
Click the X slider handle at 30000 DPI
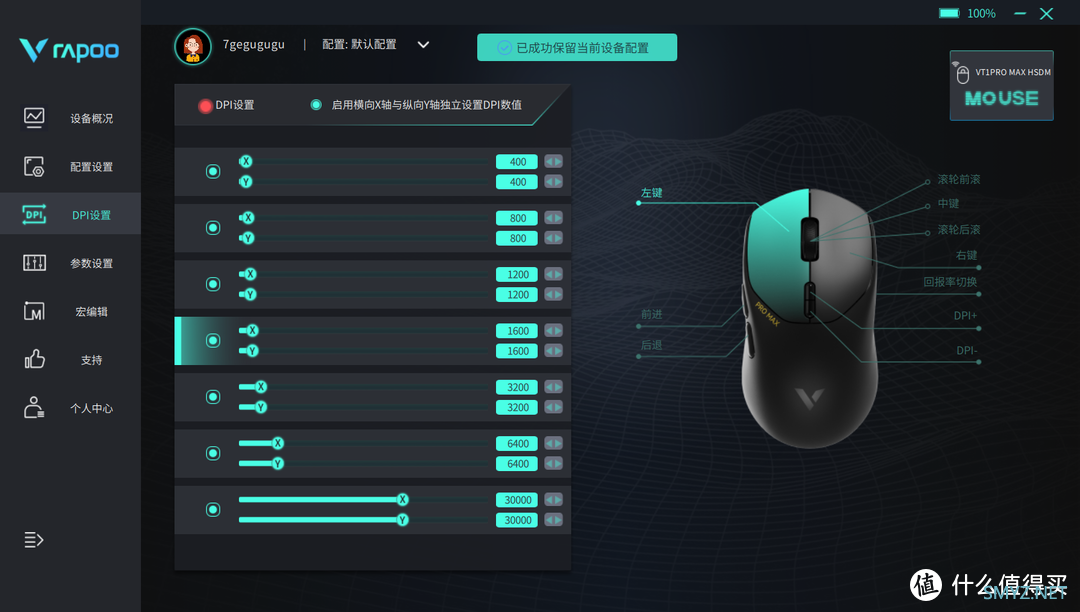pyautogui.click(x=402, y=500)
